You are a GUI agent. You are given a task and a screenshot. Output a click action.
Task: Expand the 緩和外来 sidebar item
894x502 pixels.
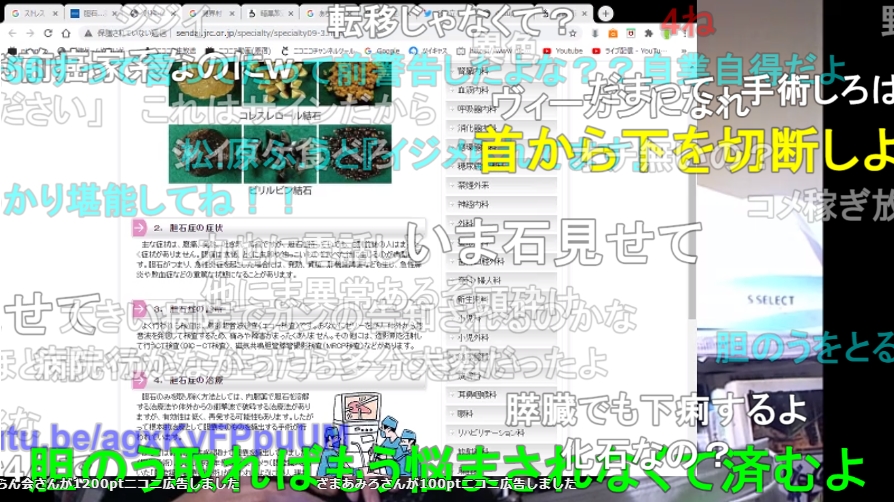pyautogui.click(x=501, y=185)
